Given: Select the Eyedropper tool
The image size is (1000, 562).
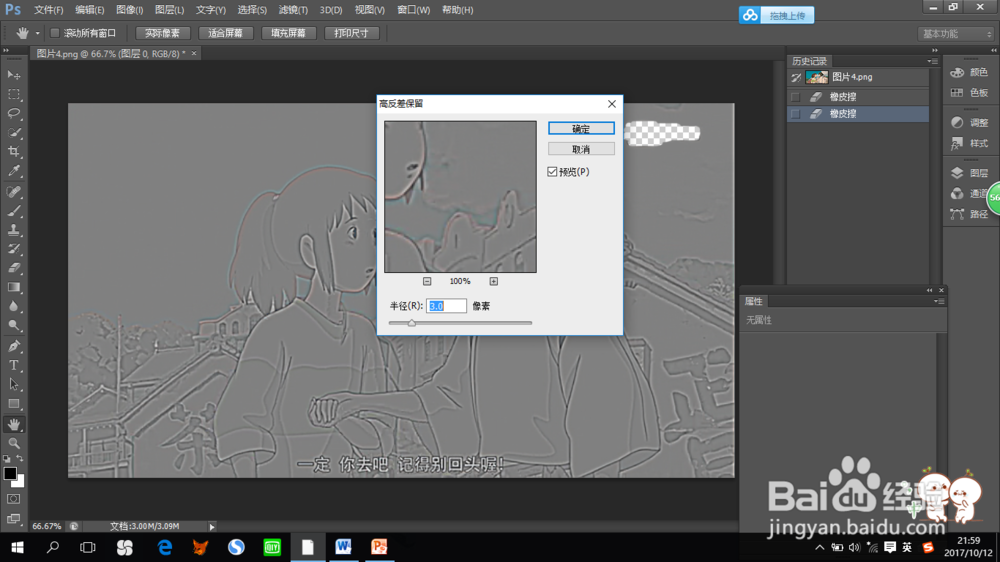Looking at the screenshot, I should 14,171.
